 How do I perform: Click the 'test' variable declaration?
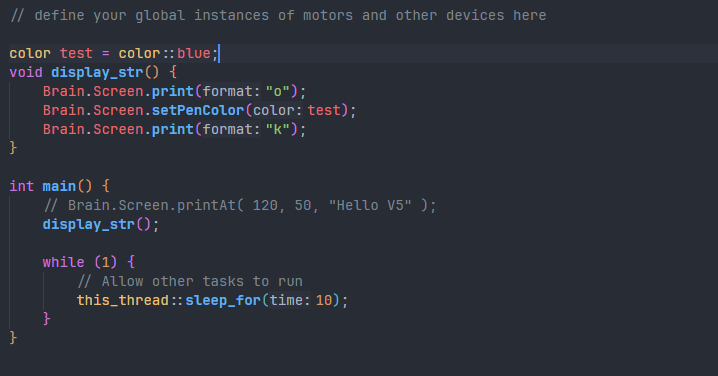point(76,53)
